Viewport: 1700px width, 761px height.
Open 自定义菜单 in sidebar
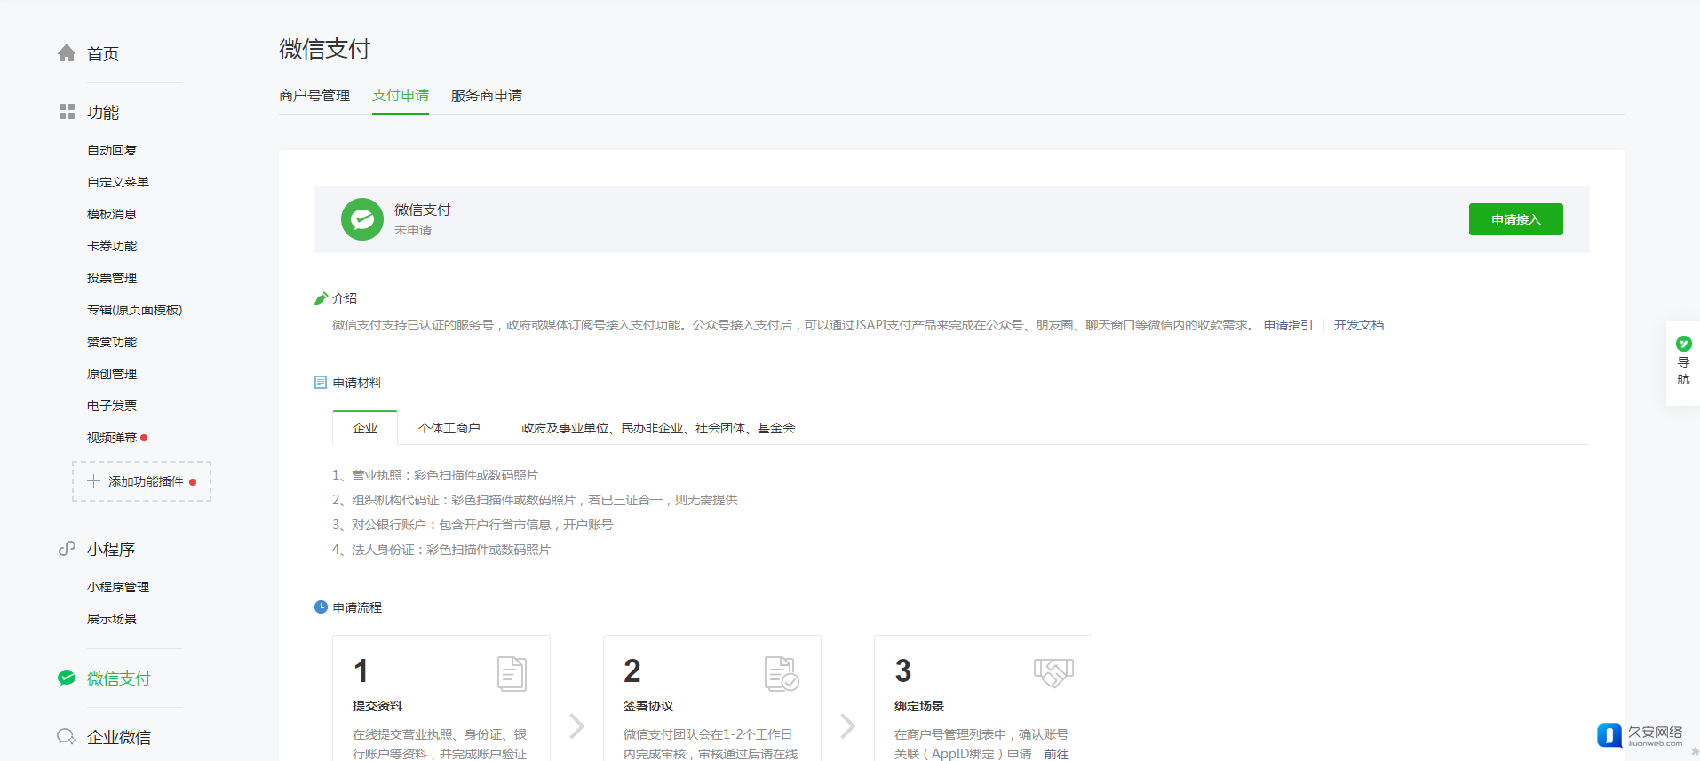[118, 182]
